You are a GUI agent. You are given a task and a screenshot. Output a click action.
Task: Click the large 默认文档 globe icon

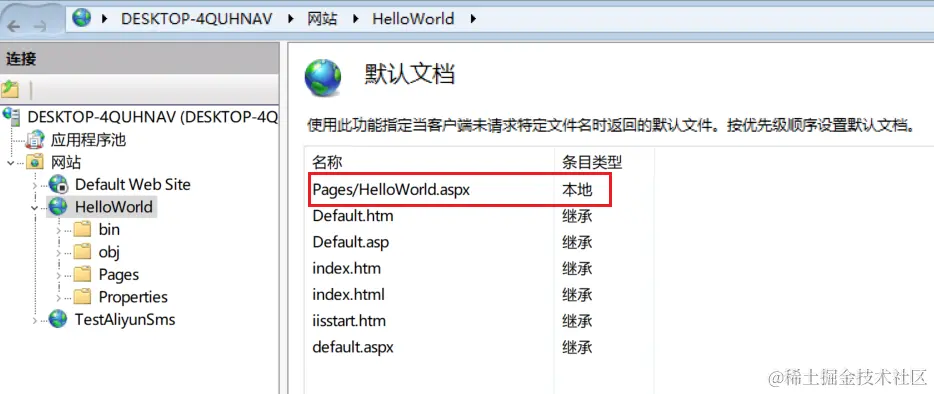pos(323,78)
